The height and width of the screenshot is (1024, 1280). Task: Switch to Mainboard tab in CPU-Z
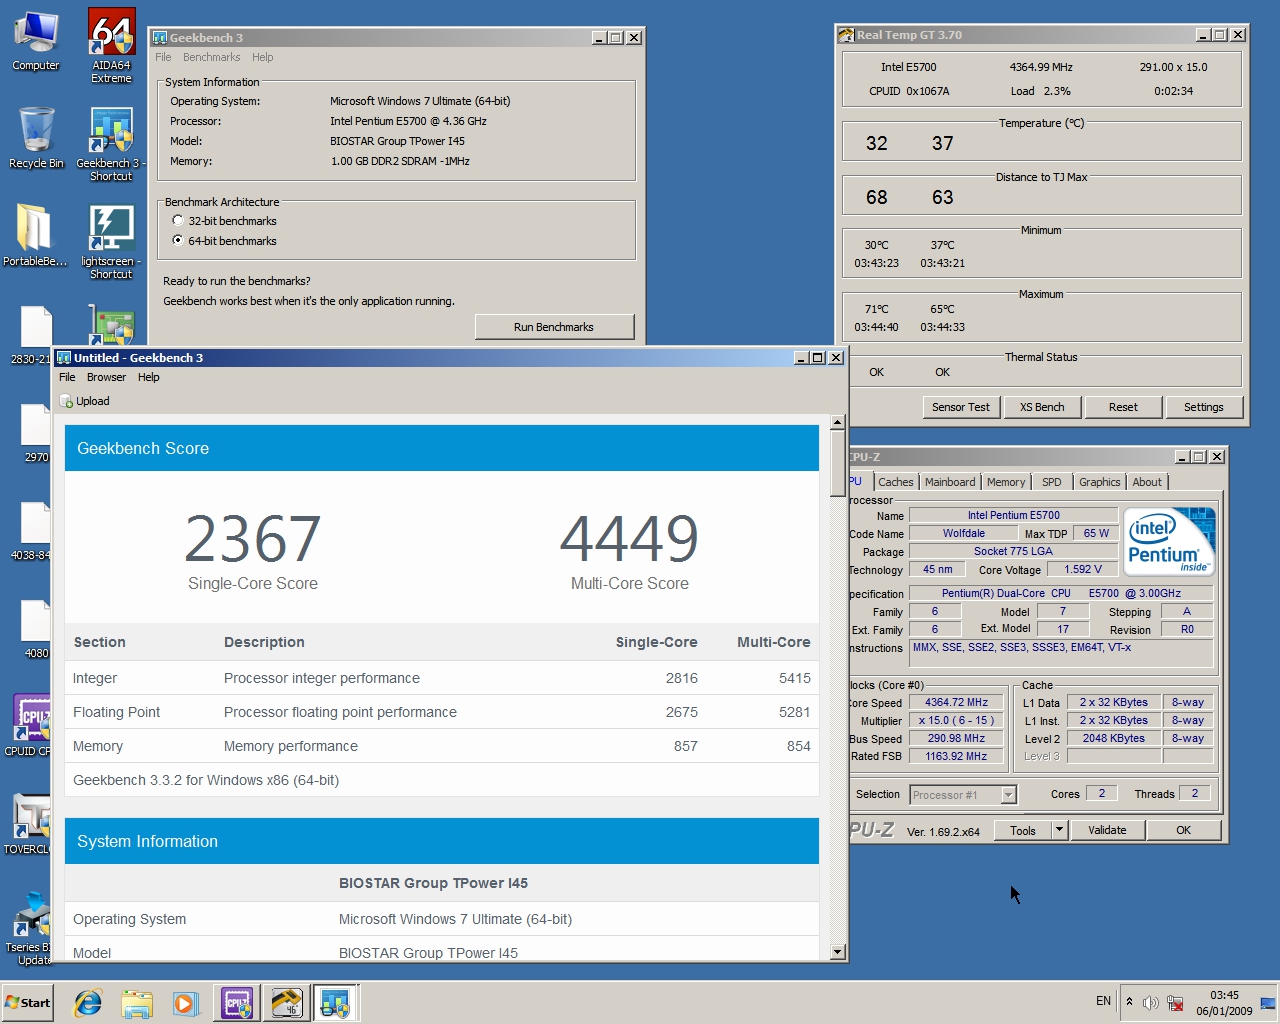[950, 482]
